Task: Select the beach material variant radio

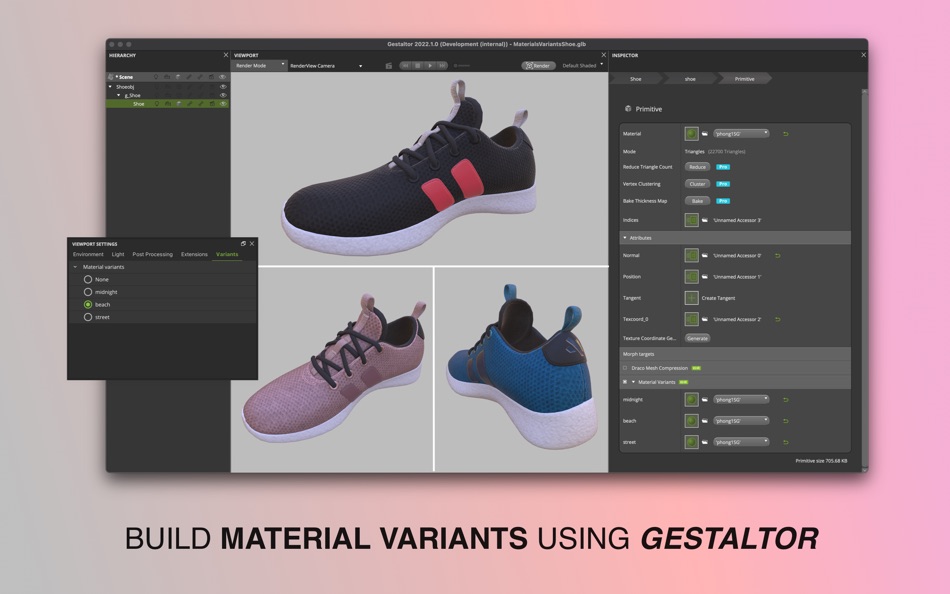Action: tap(88, 305)
